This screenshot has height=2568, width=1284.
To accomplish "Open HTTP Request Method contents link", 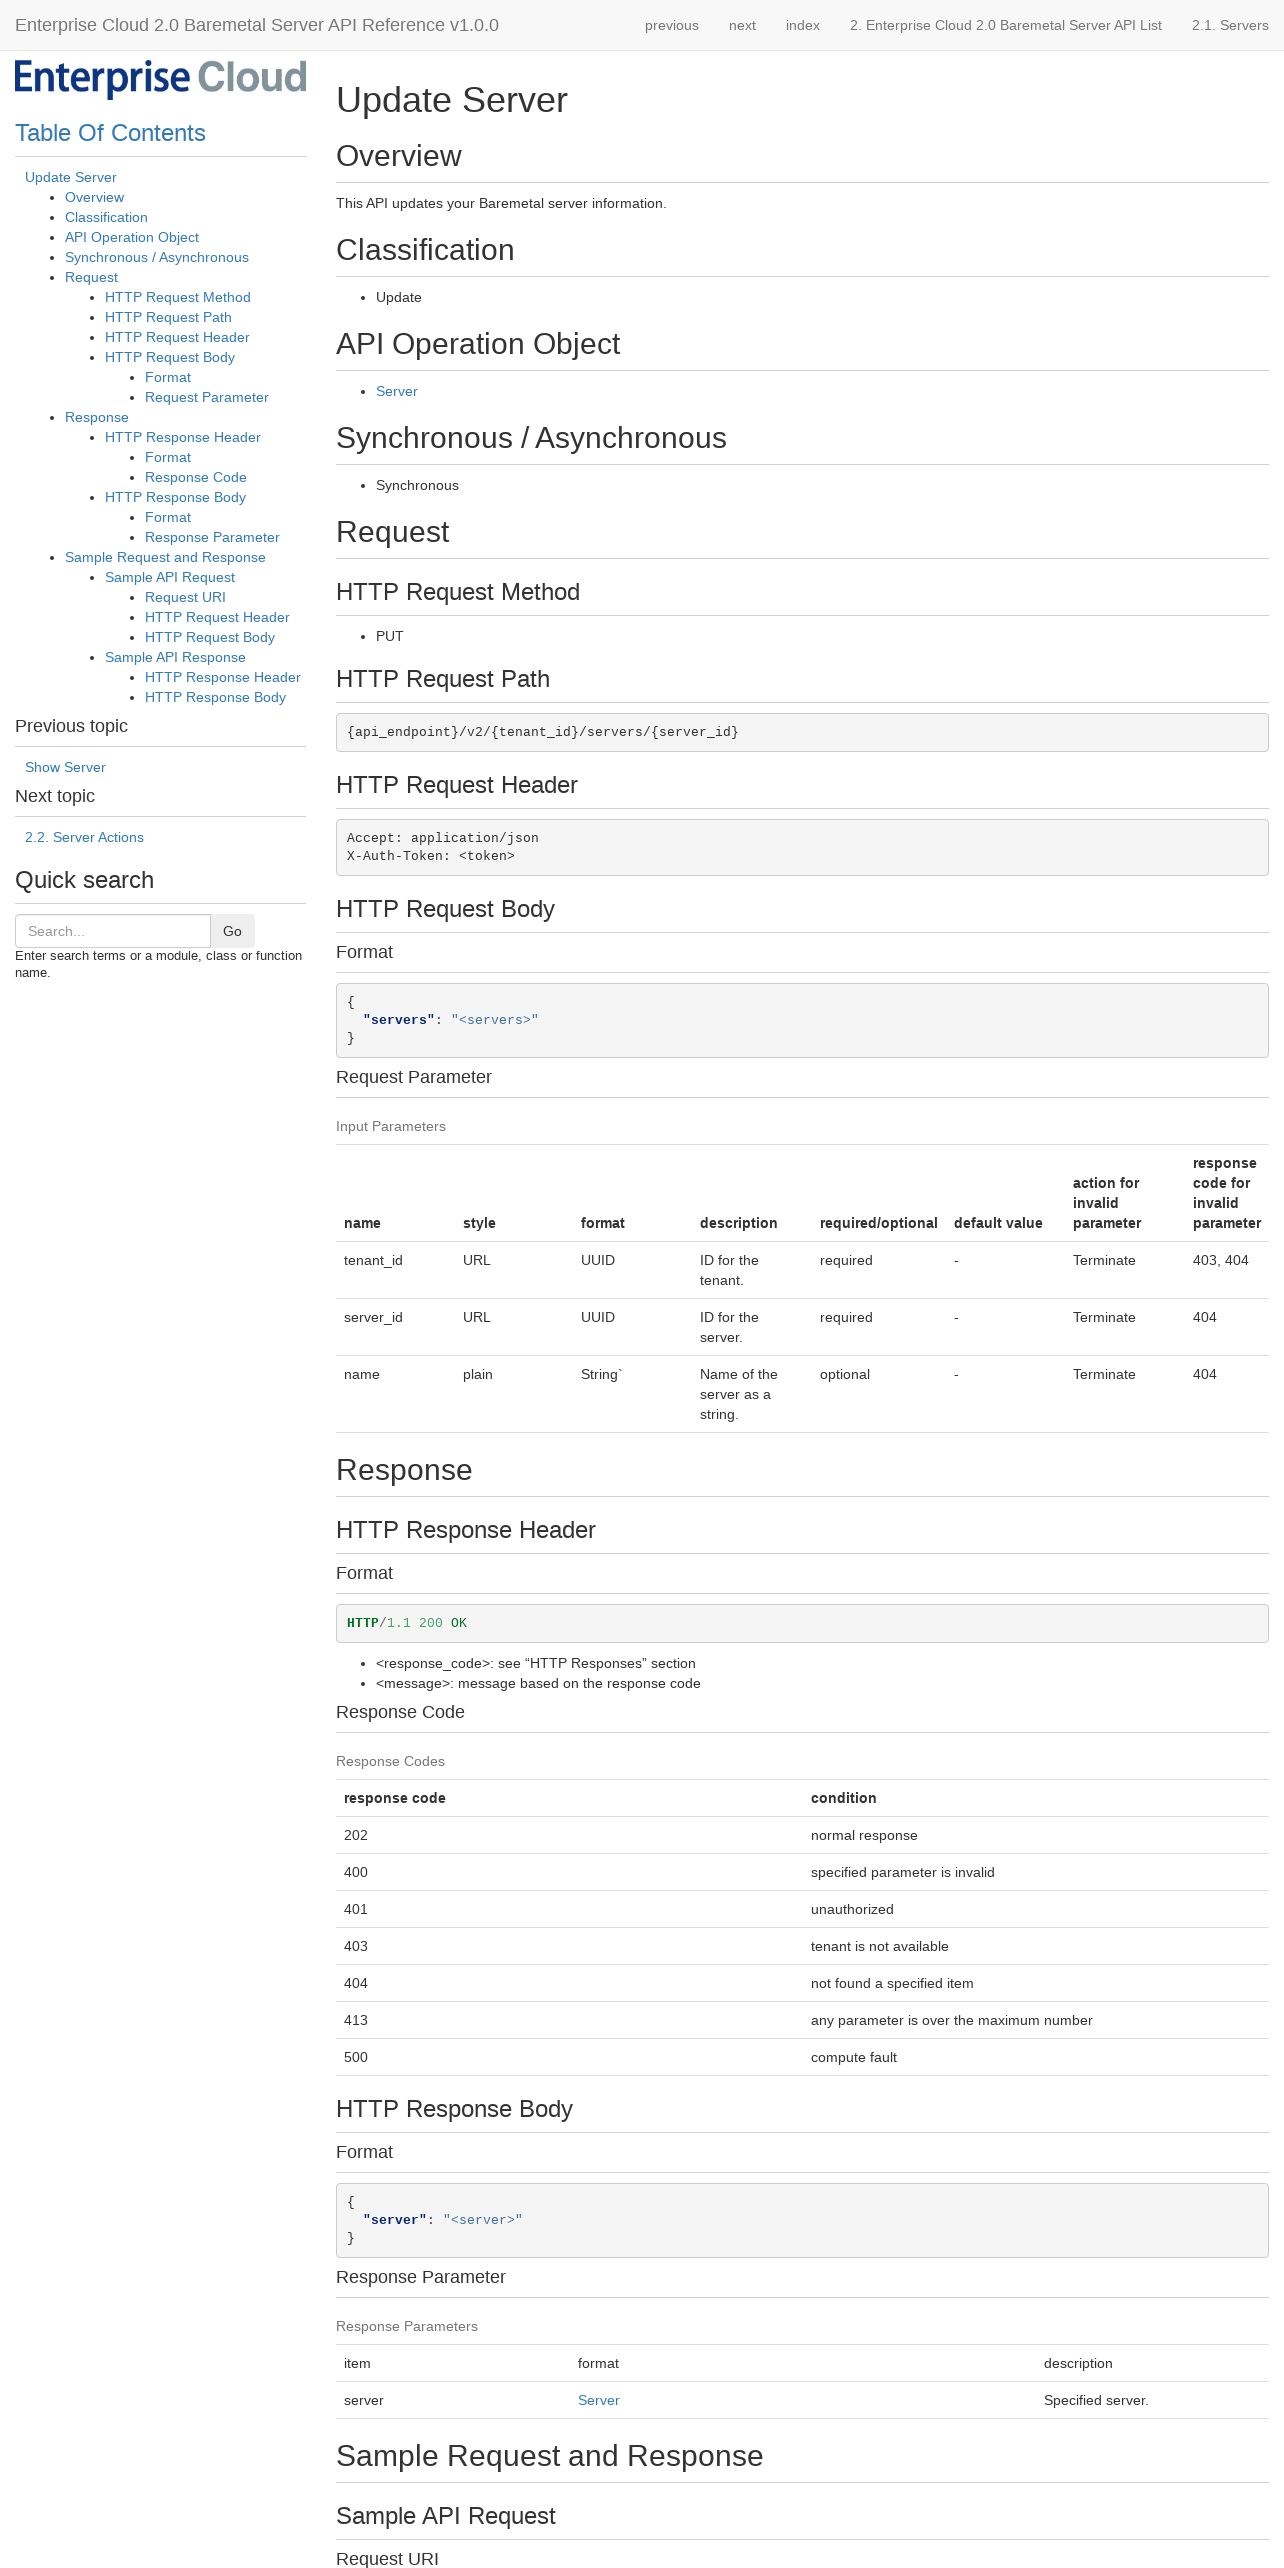I will click(x=178, y=297).
